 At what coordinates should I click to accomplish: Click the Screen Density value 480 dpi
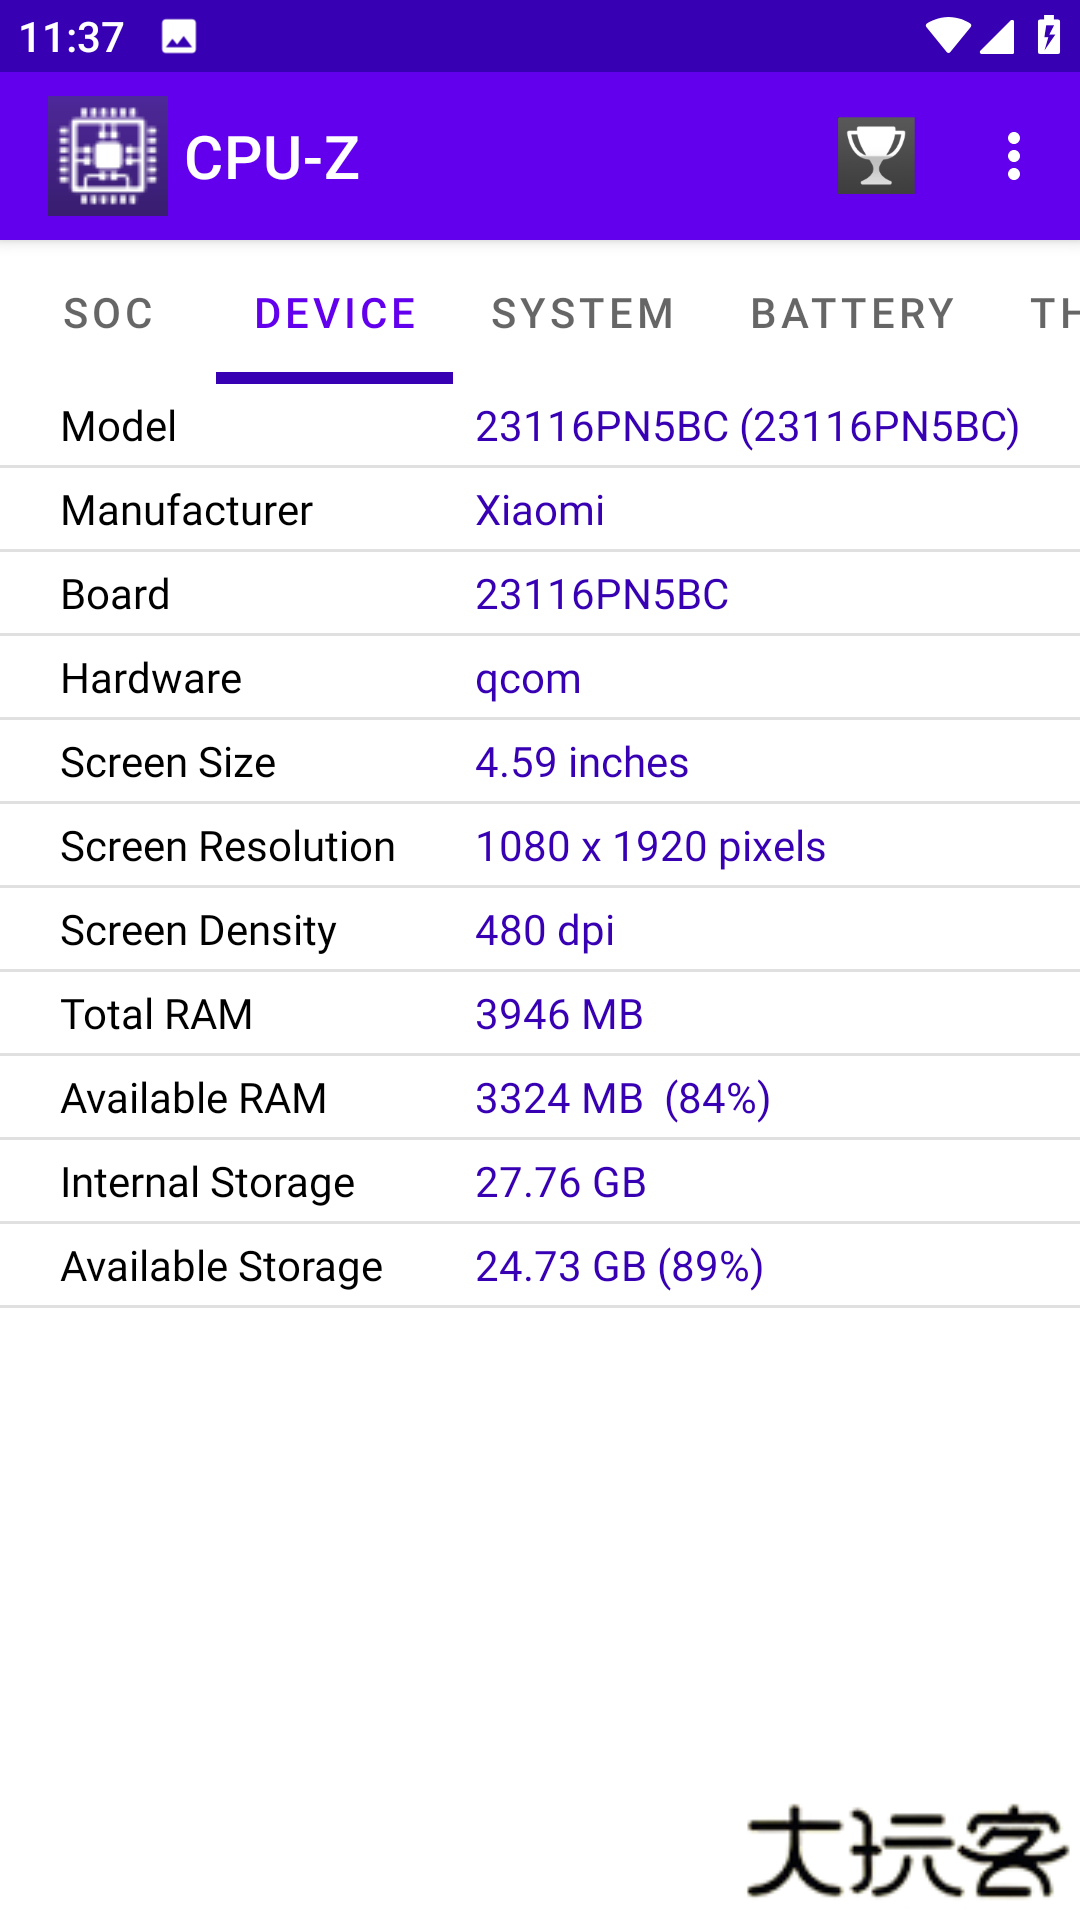click(545, 930)
